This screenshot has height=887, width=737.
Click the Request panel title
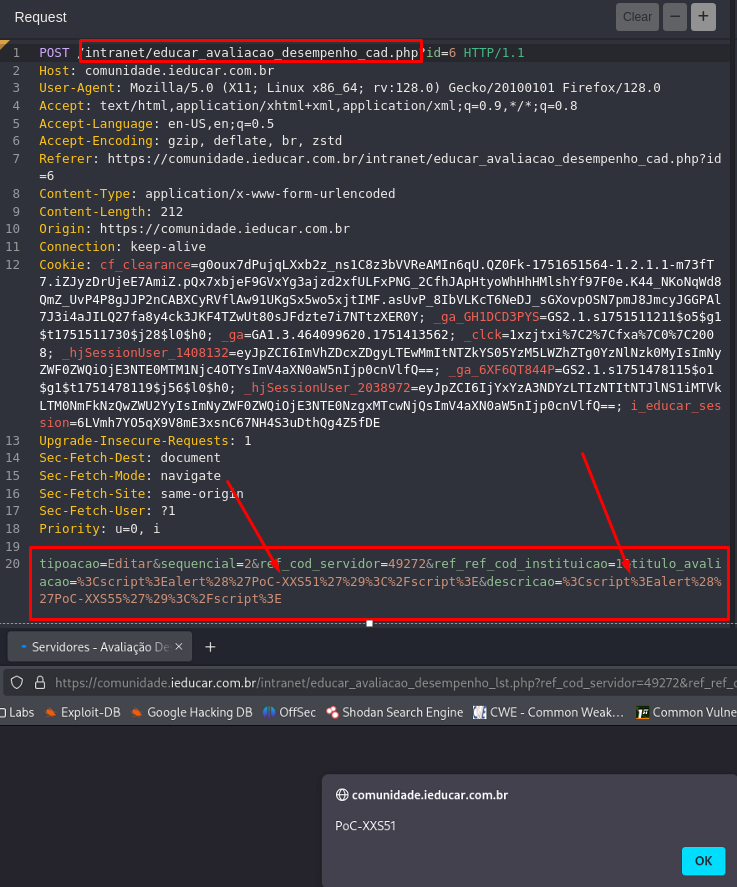[x=41, y=18]
